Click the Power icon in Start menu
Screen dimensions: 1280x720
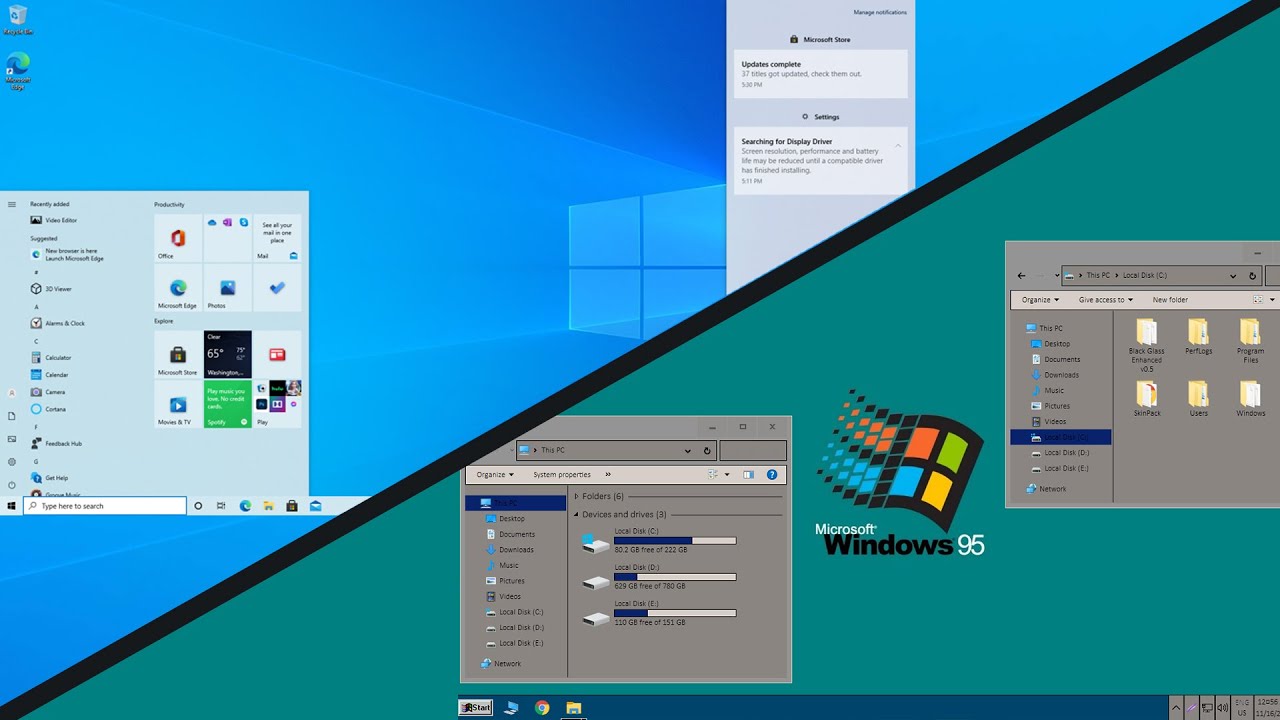tap(12, 484)
